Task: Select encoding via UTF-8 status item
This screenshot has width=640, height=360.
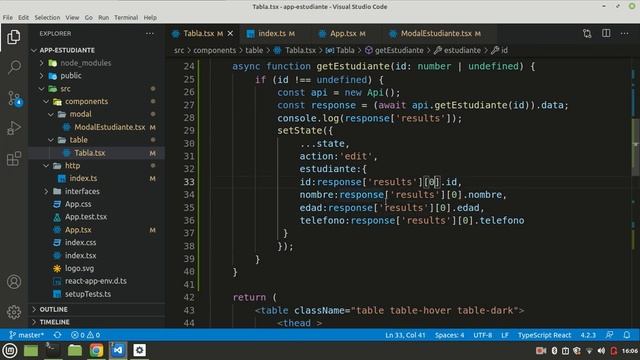Action: [x=482, y=335]
